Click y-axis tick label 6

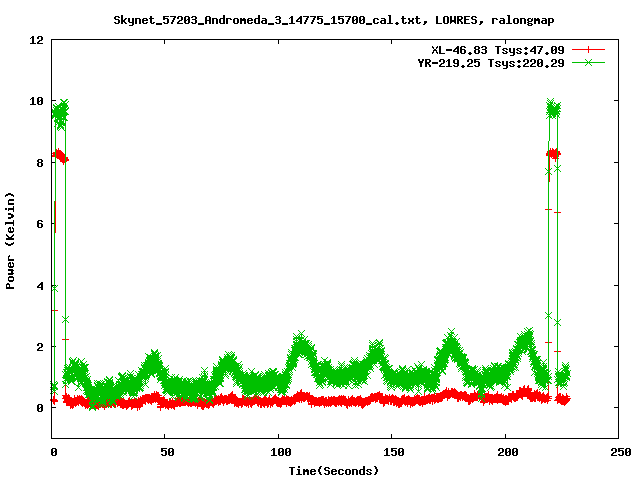click(40, 224)
